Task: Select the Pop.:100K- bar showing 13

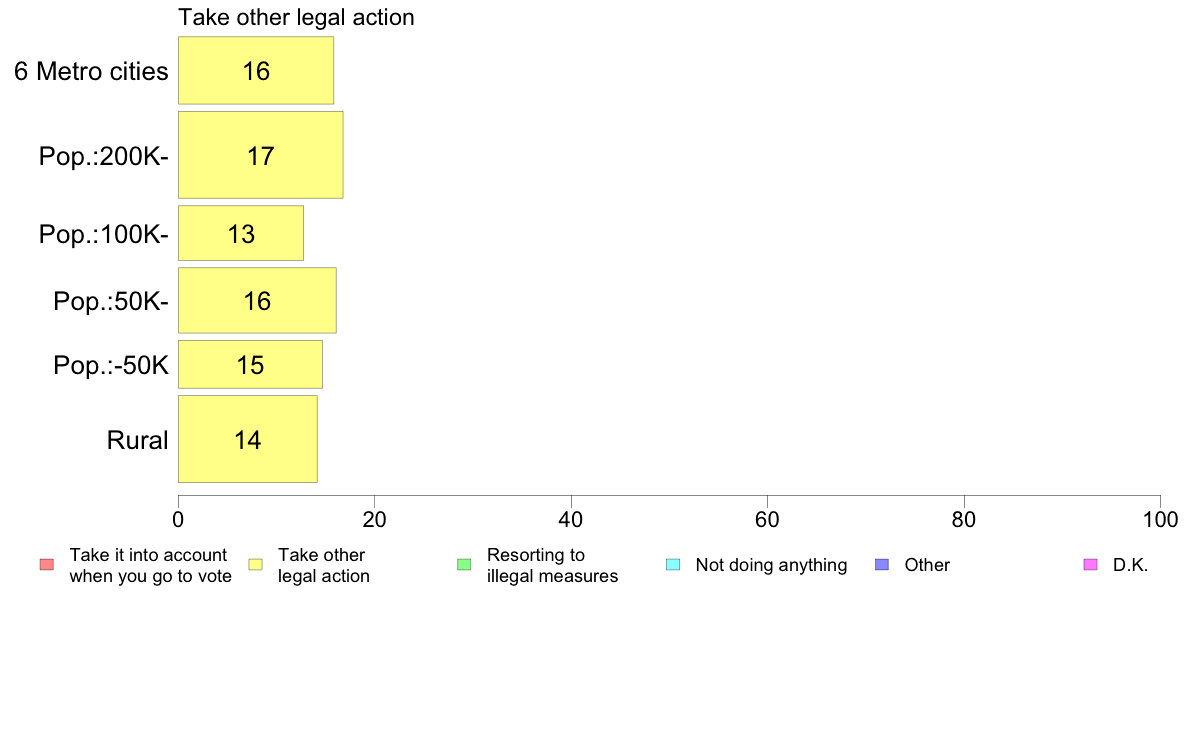Action: pos(241,233)
